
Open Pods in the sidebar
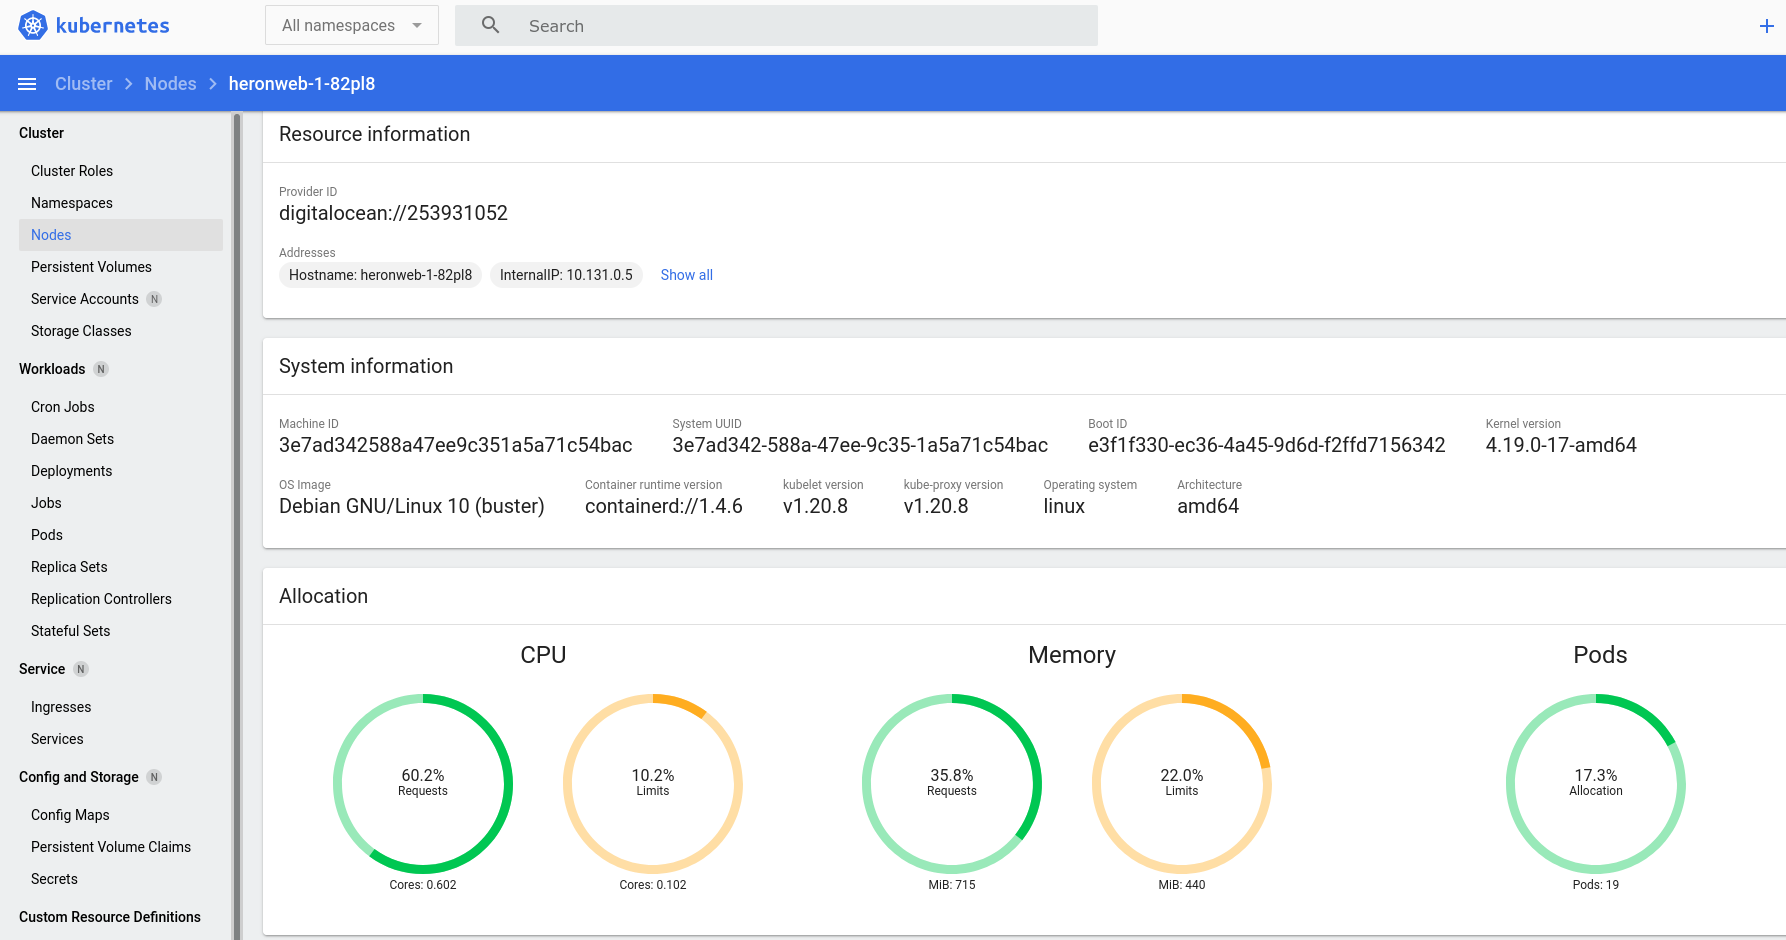47,535
